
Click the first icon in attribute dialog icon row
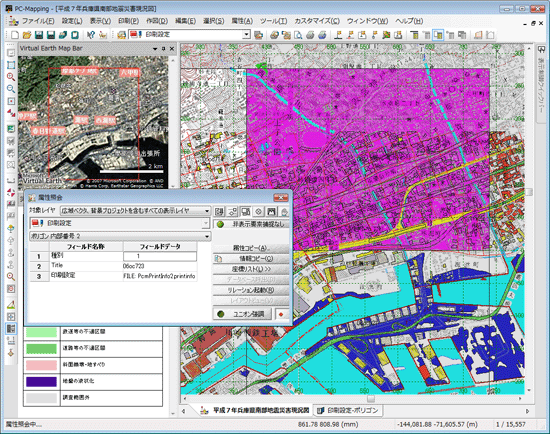[x=219, y=211]
